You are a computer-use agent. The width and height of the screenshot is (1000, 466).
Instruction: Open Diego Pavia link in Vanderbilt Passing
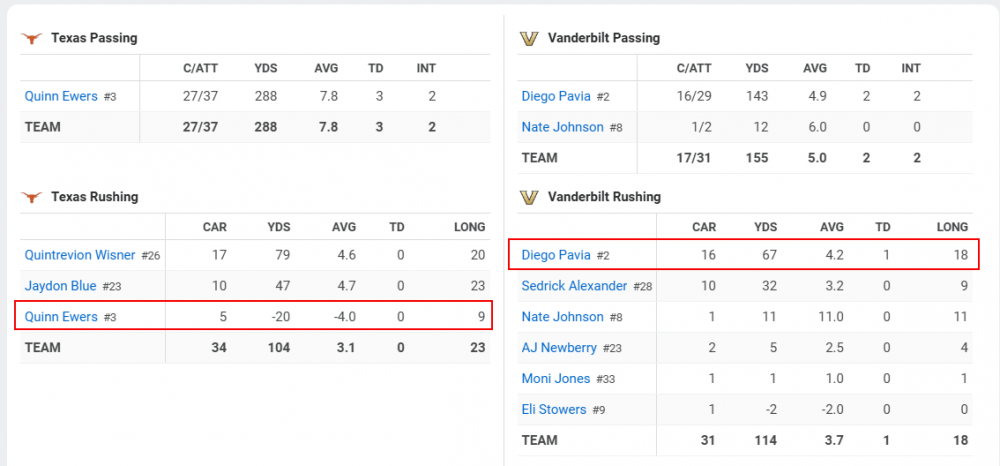click(557, 97)
